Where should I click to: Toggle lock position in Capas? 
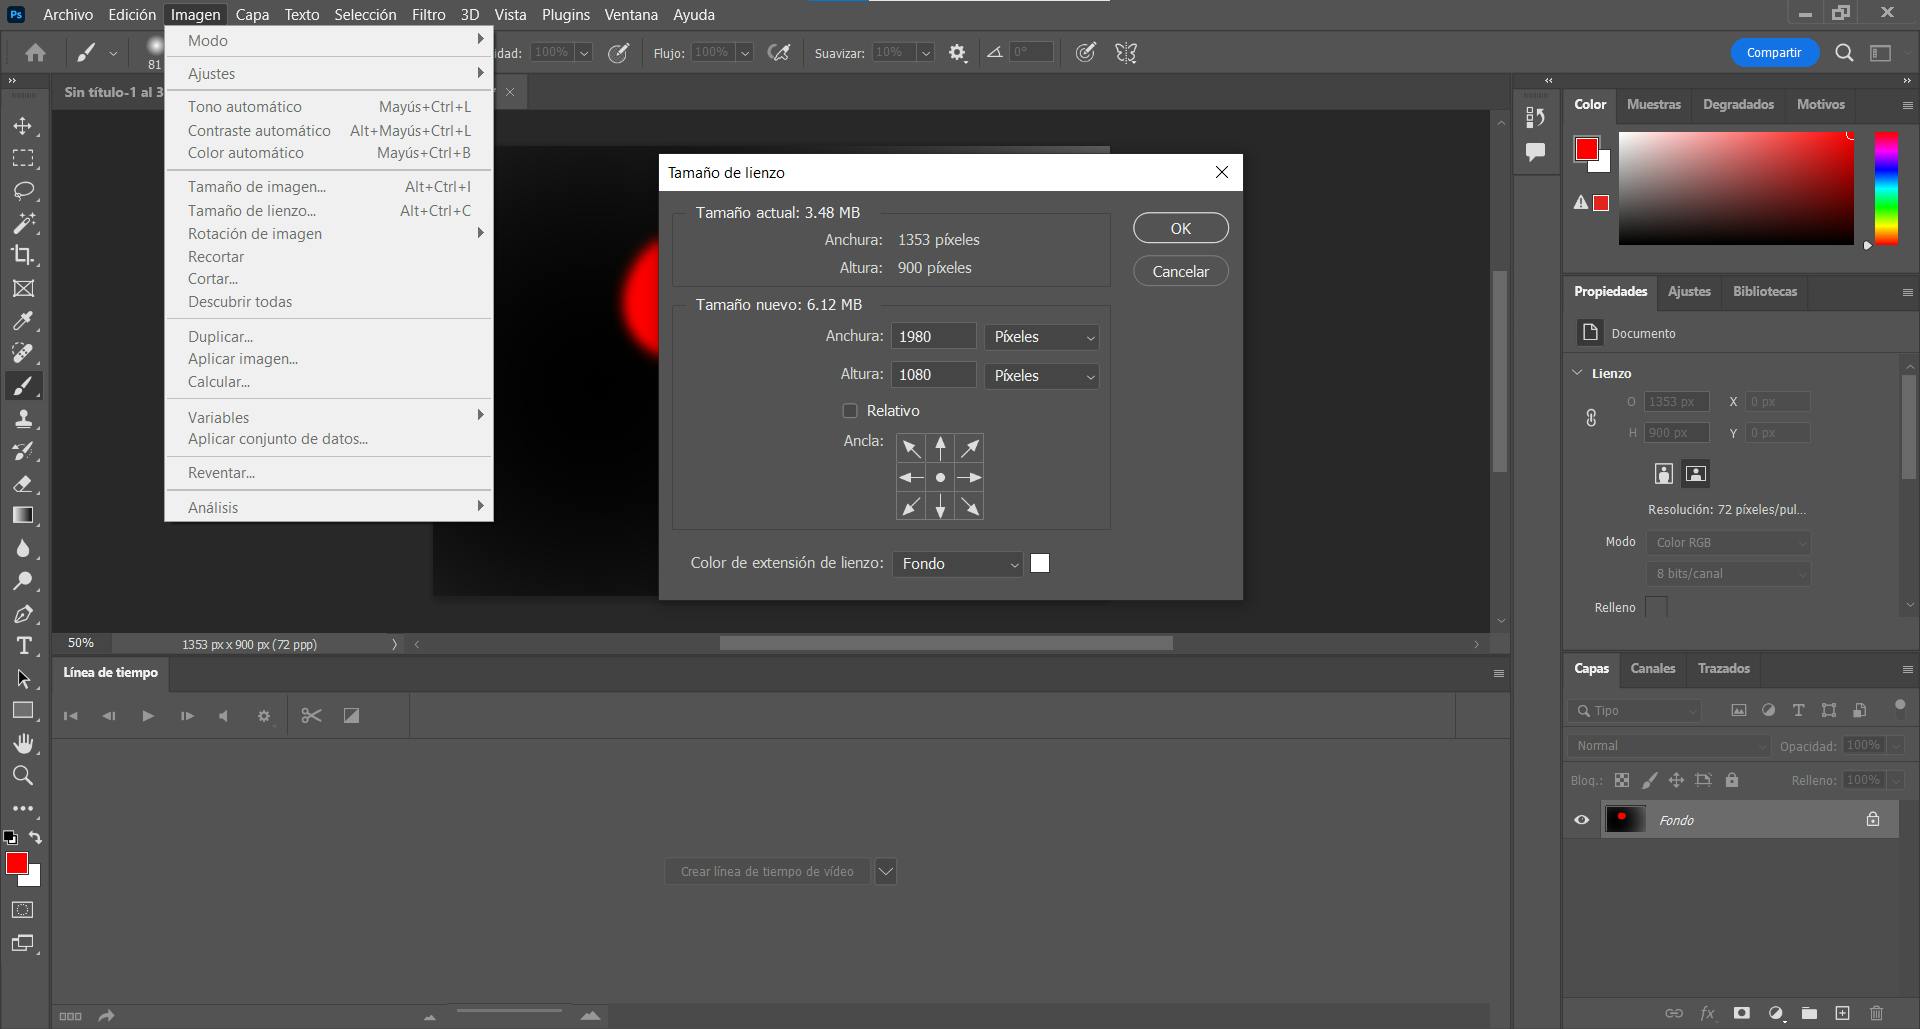[x=1676, y=780]
